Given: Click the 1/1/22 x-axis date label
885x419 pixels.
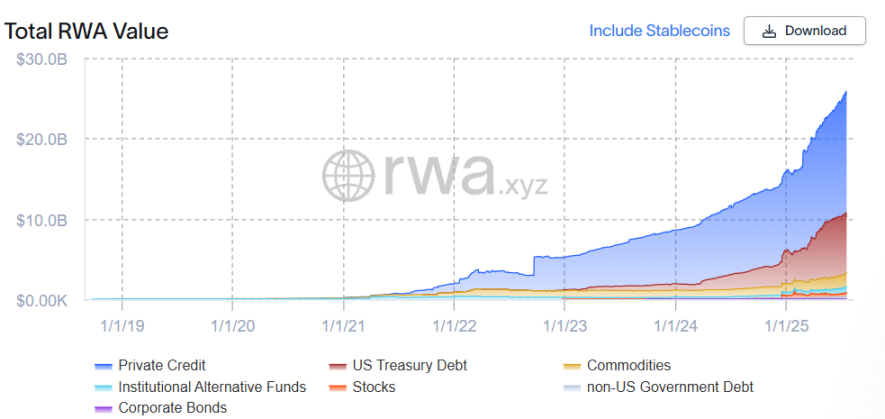Looking at the screenshot, I should coord(453,325).
